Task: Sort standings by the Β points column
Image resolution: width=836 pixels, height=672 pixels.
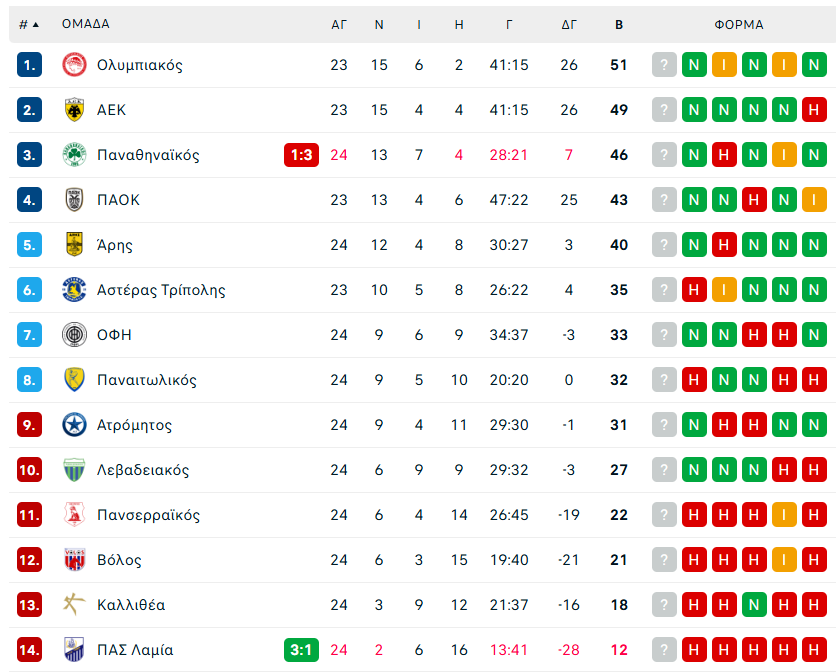Action: [x=619, y=24]
